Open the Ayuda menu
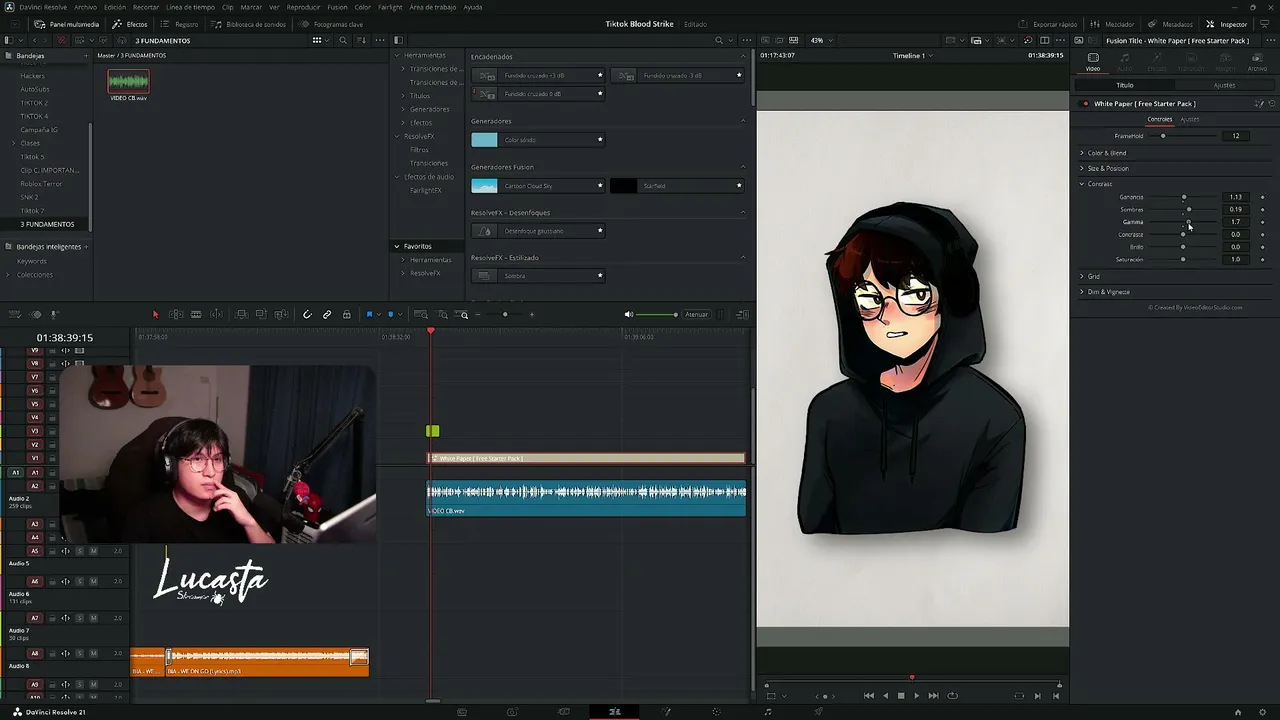1280x720 pixels. (473, 7)
